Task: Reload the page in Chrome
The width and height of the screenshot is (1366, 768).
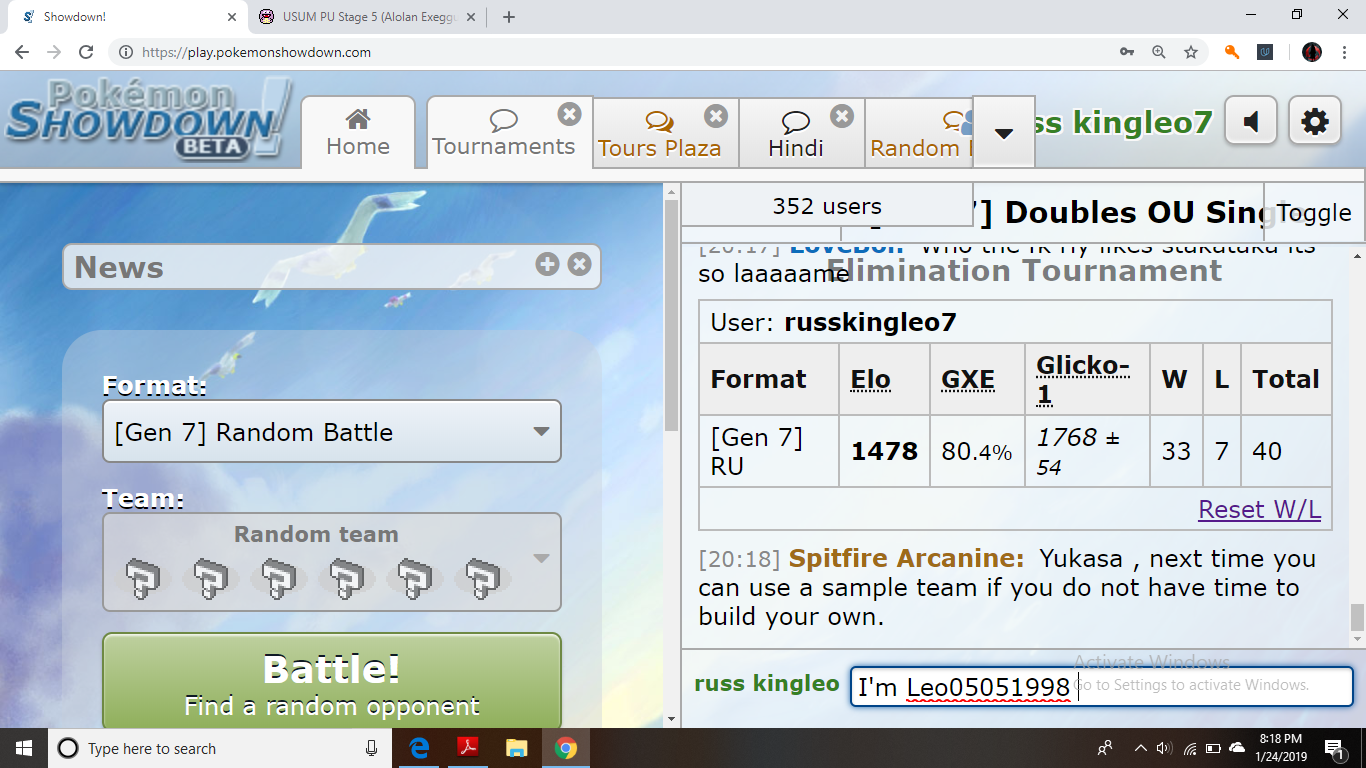Action: tap(86, 52)
